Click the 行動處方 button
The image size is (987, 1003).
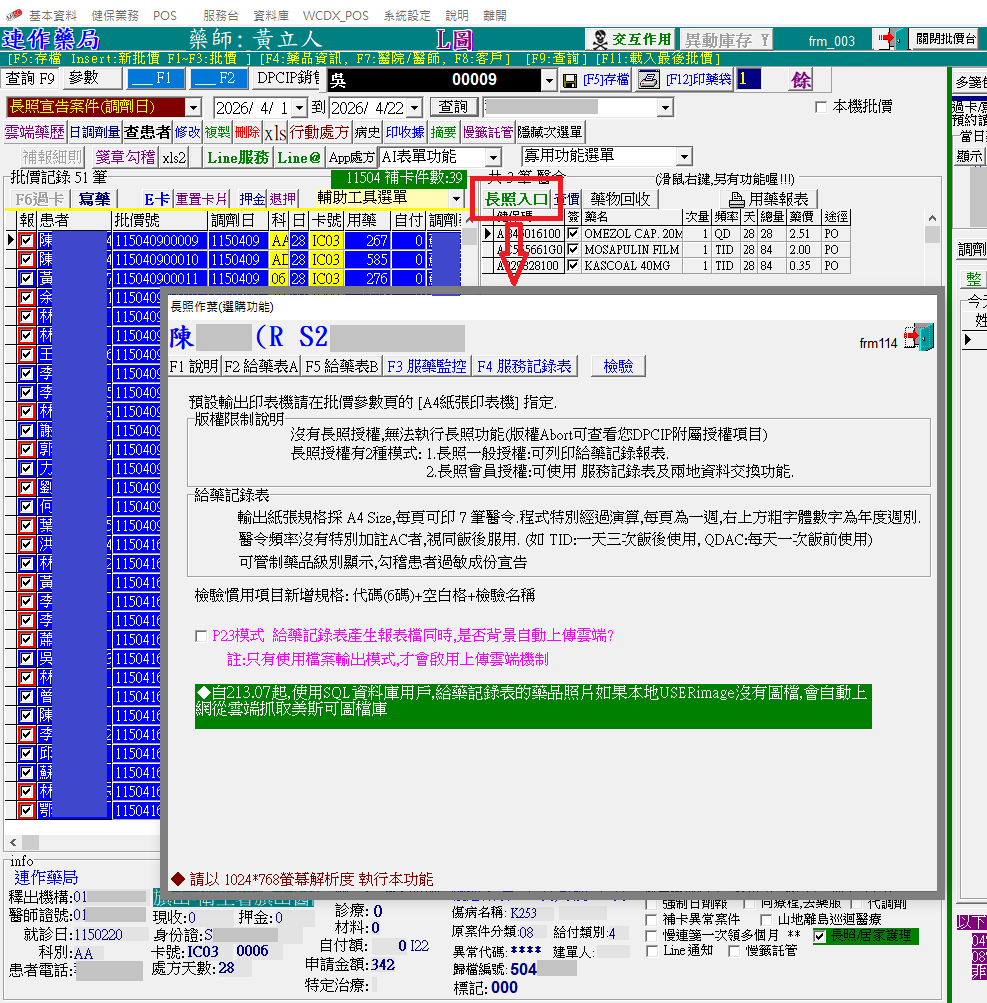319,132
